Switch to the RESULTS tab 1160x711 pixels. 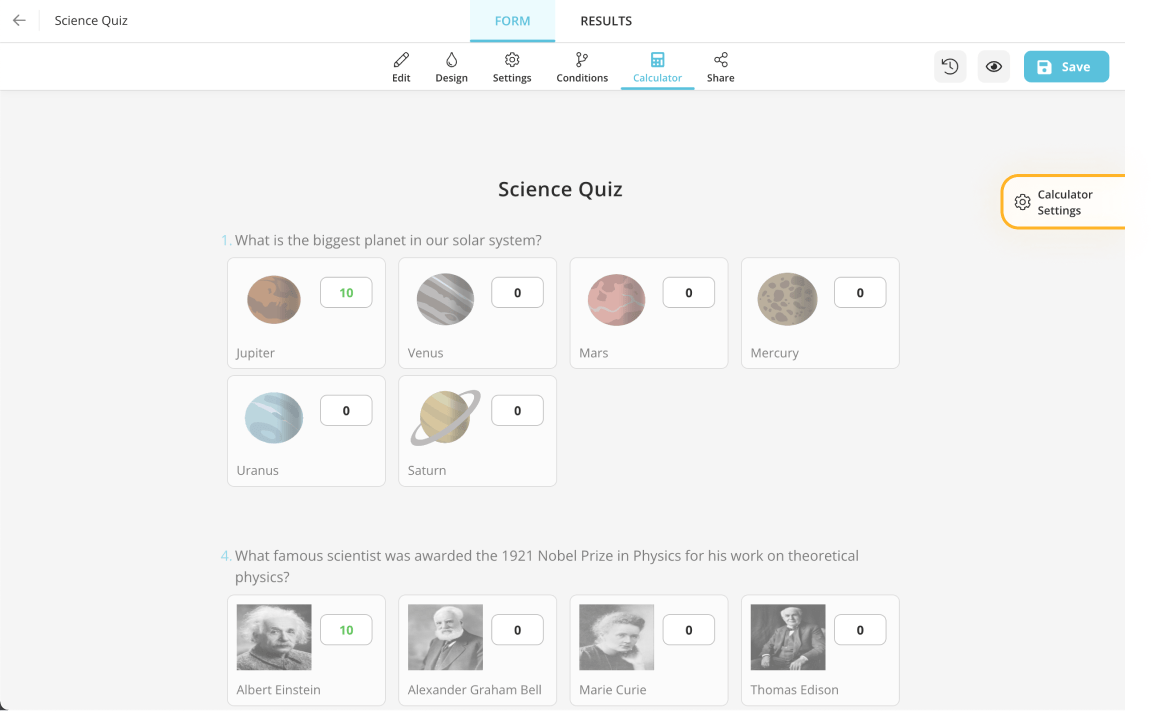(606, 21)
